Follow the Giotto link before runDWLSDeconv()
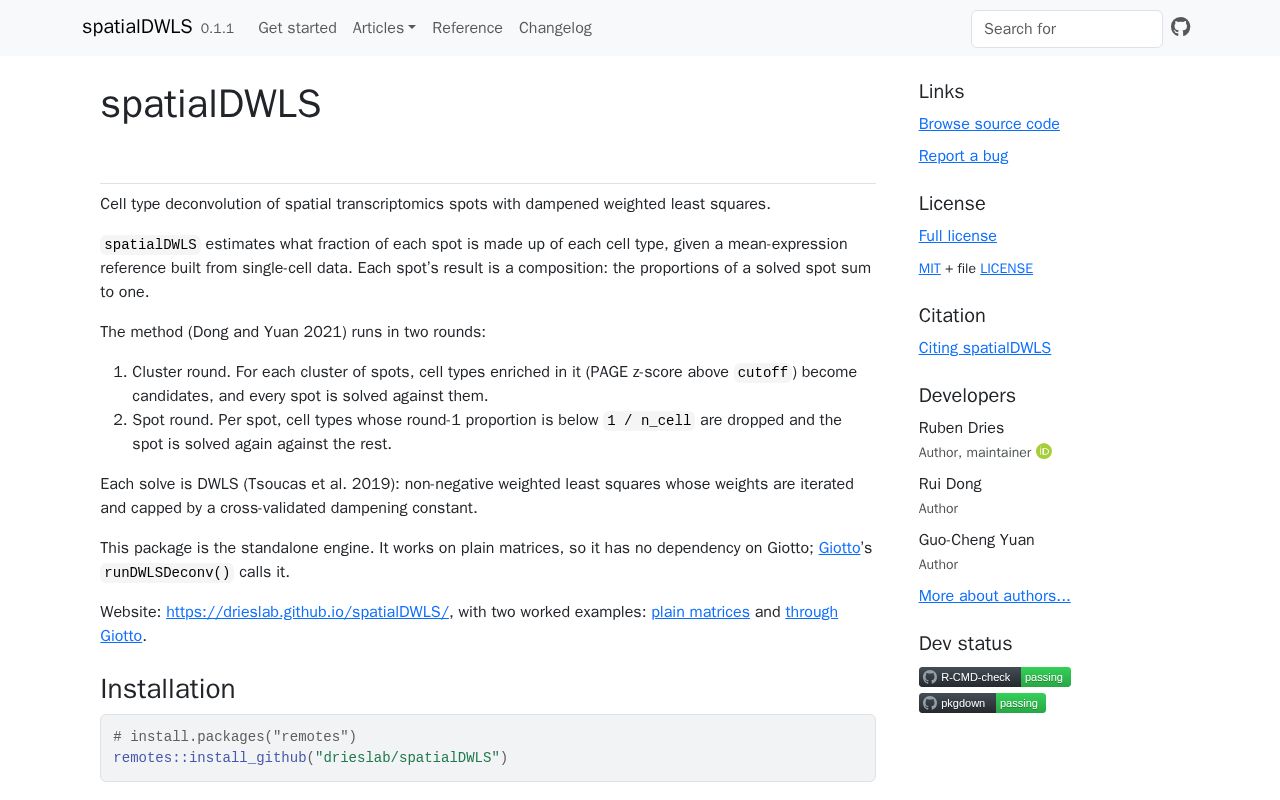The image size is (1280, 800). point(840,548)
